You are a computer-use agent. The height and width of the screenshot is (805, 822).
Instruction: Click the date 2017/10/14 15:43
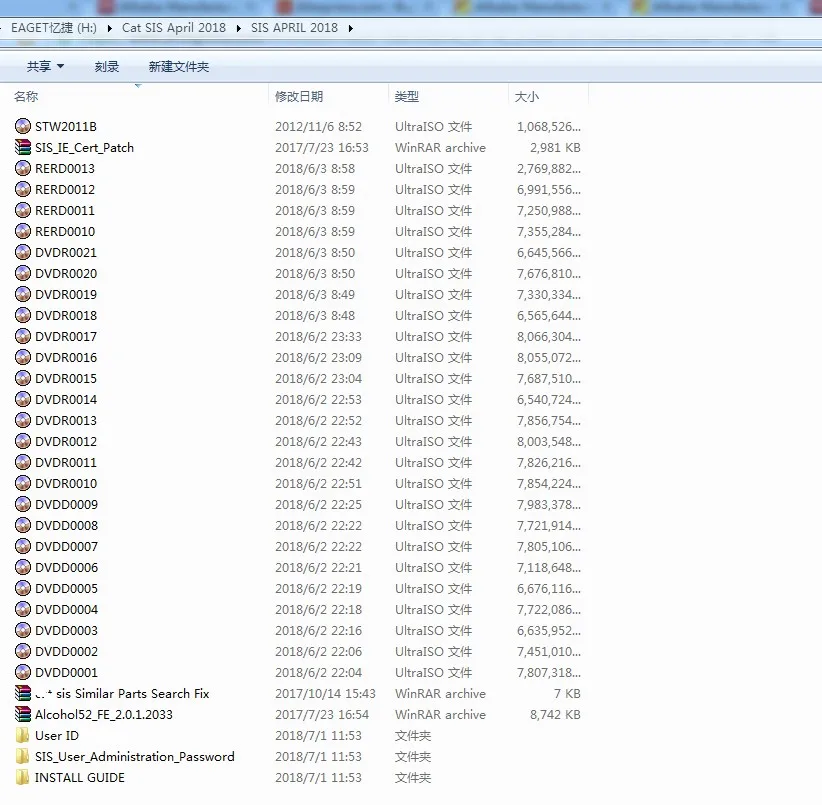pos(325,693)
